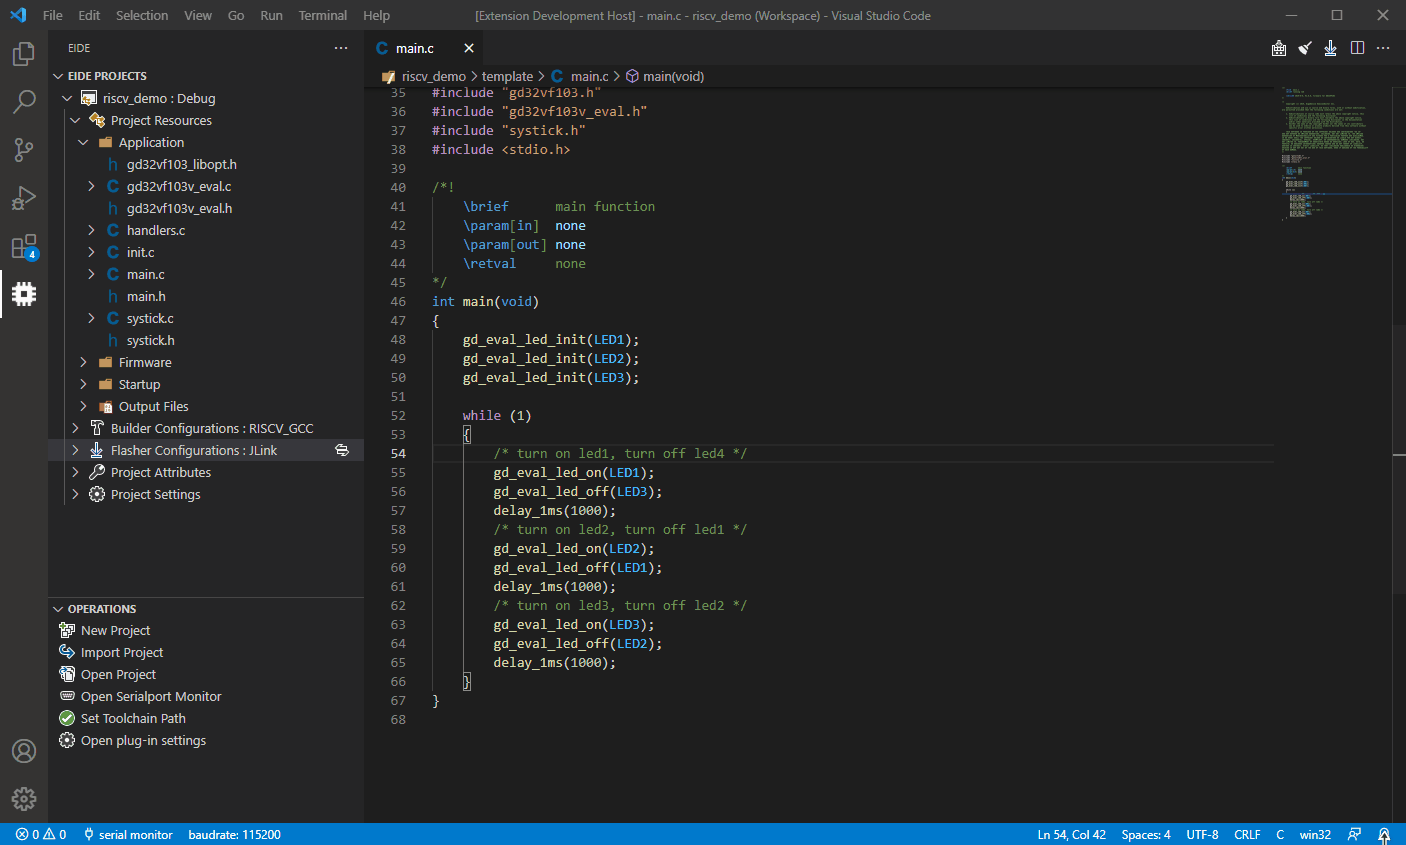Open the Extensions view in activity bar
1406x845 pixels.
point(24,246)
